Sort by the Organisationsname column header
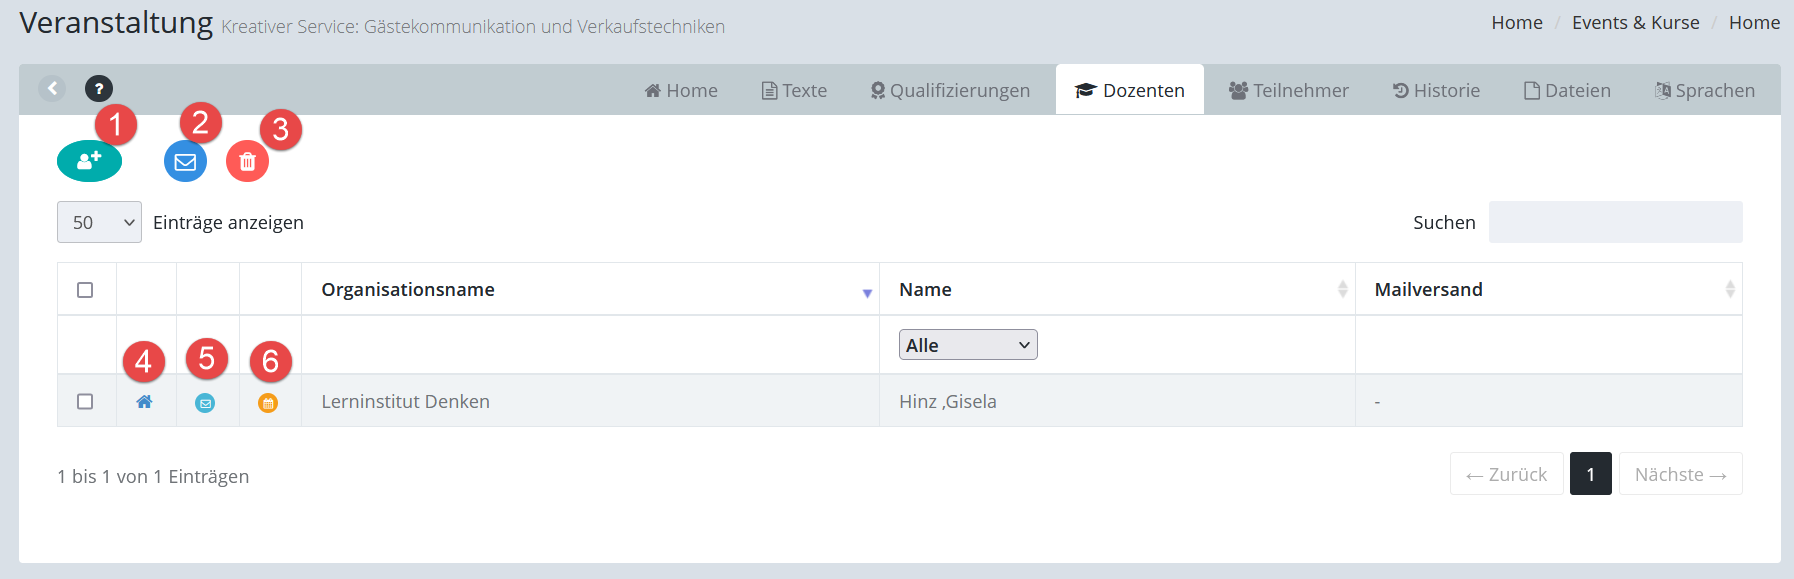The height and width of the screenshot is (579, 1794). coord(590,290)
